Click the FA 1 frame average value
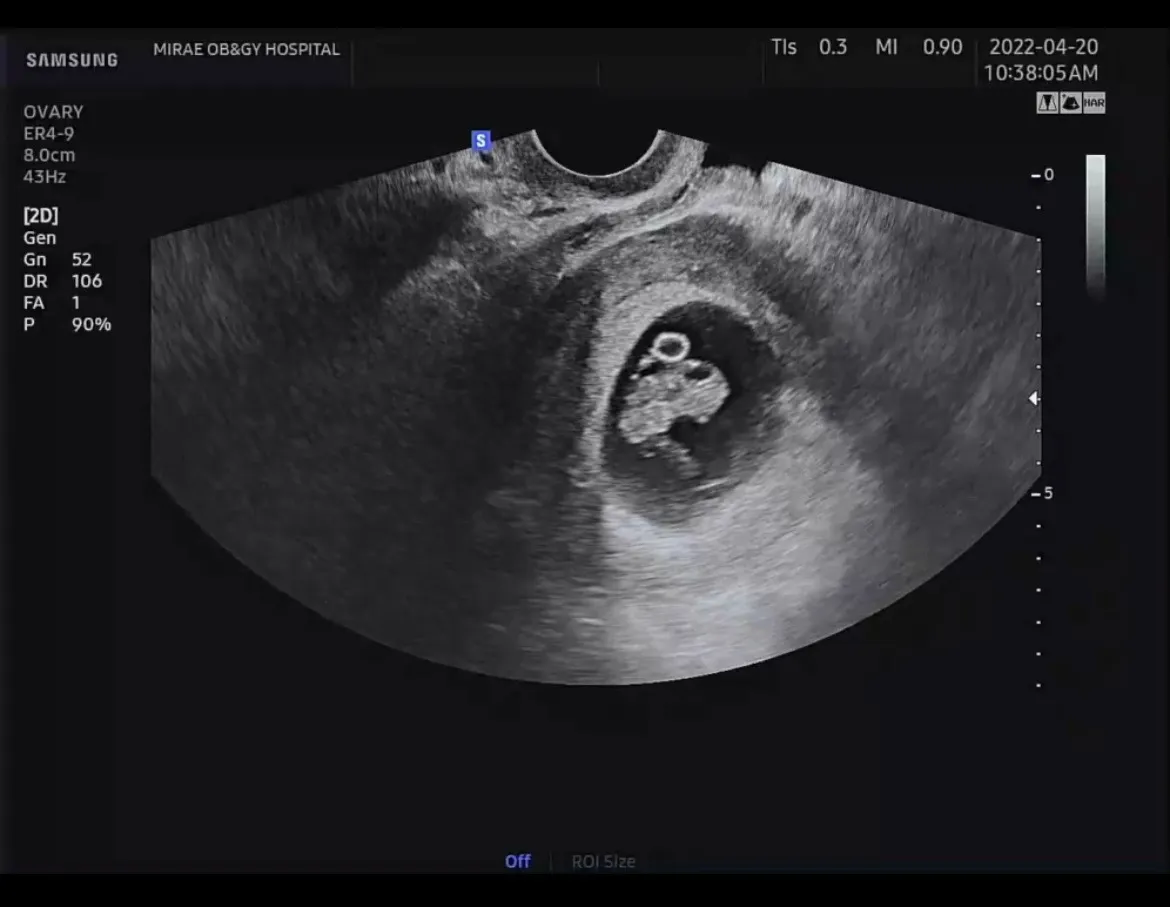The width and height of the screenshot is (1170, 907). 51,303
